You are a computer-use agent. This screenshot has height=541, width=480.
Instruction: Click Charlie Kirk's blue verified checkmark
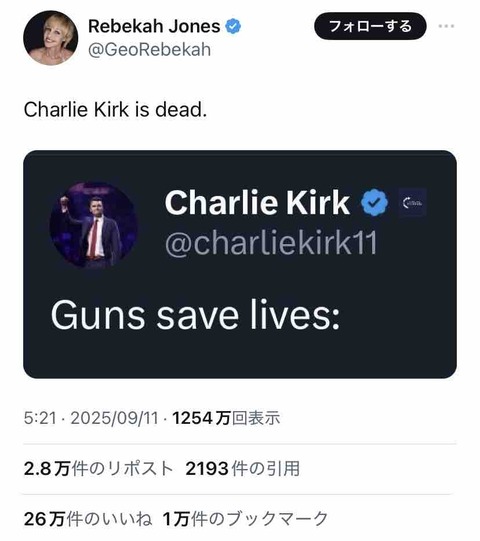[x=374, y=203]
